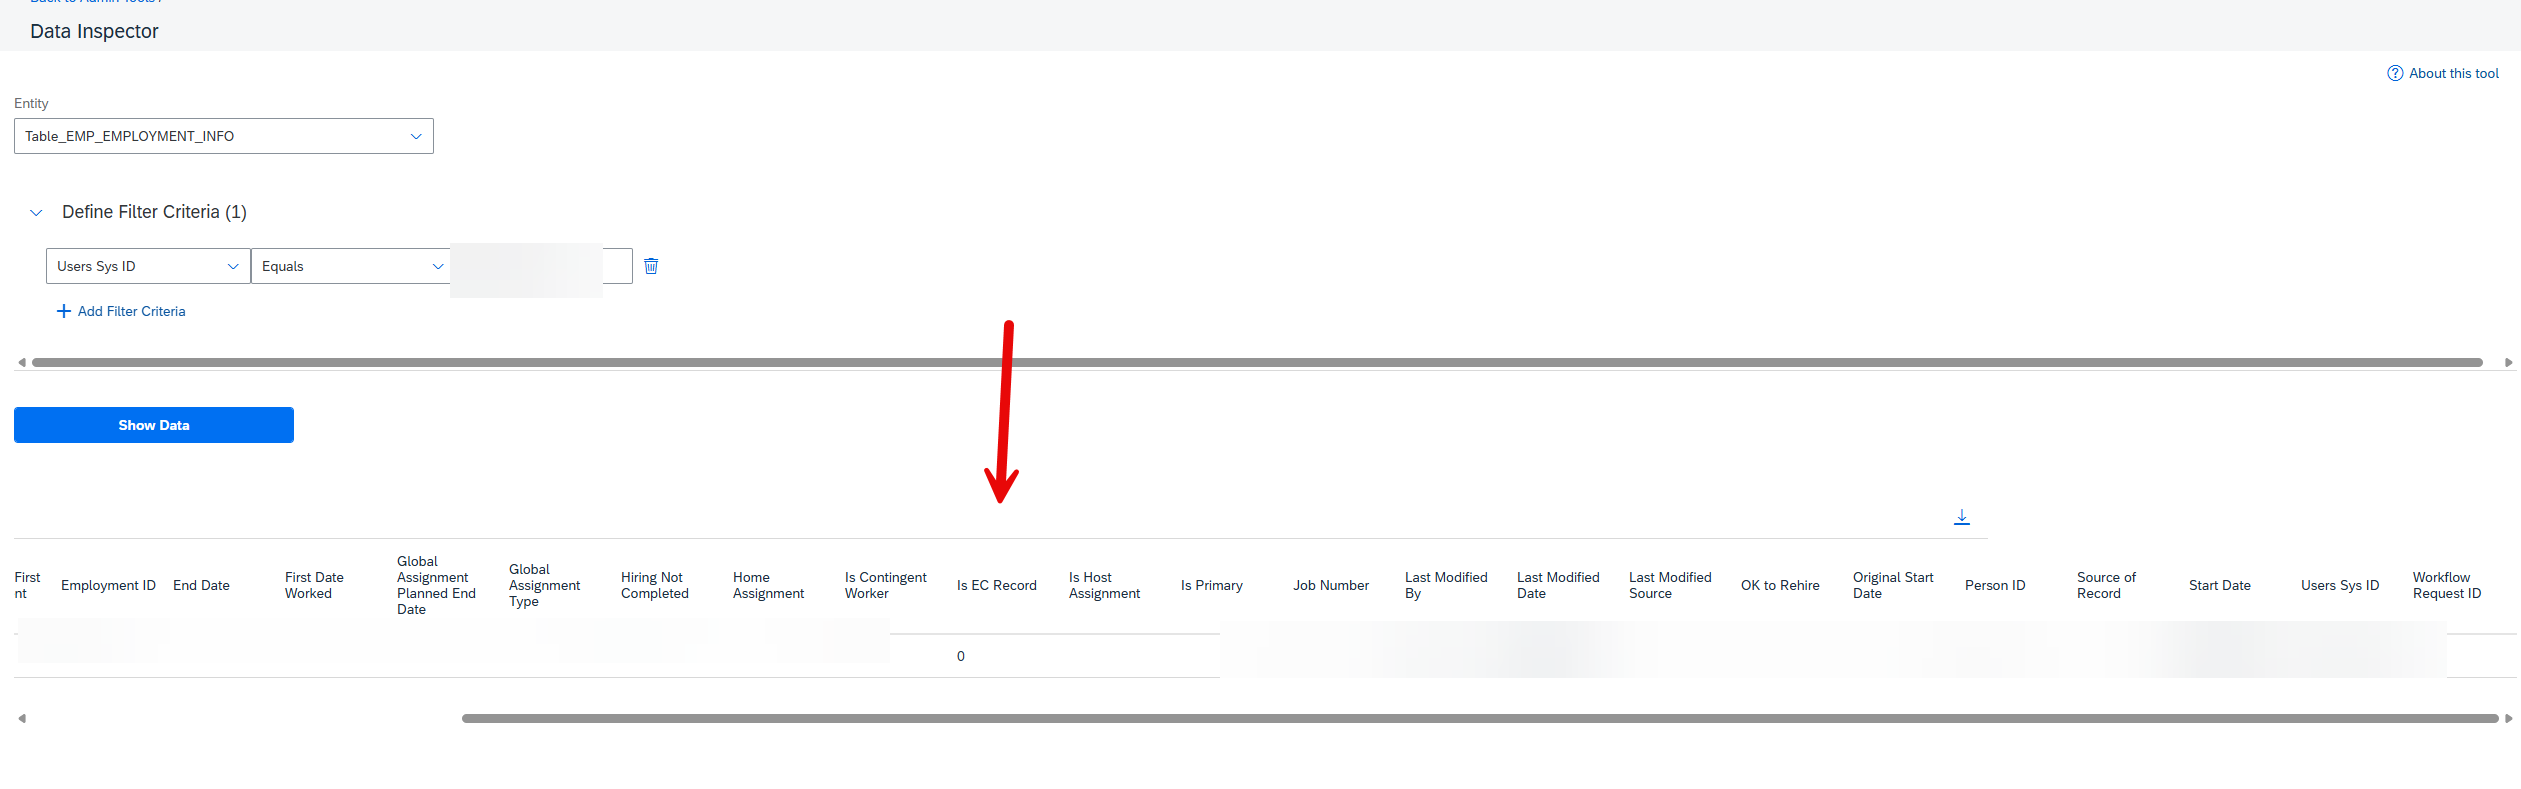
Task: Open the Entity dropdown Table_EMP_EMPLOYMENT_INFO
Action: click(224, 136)
